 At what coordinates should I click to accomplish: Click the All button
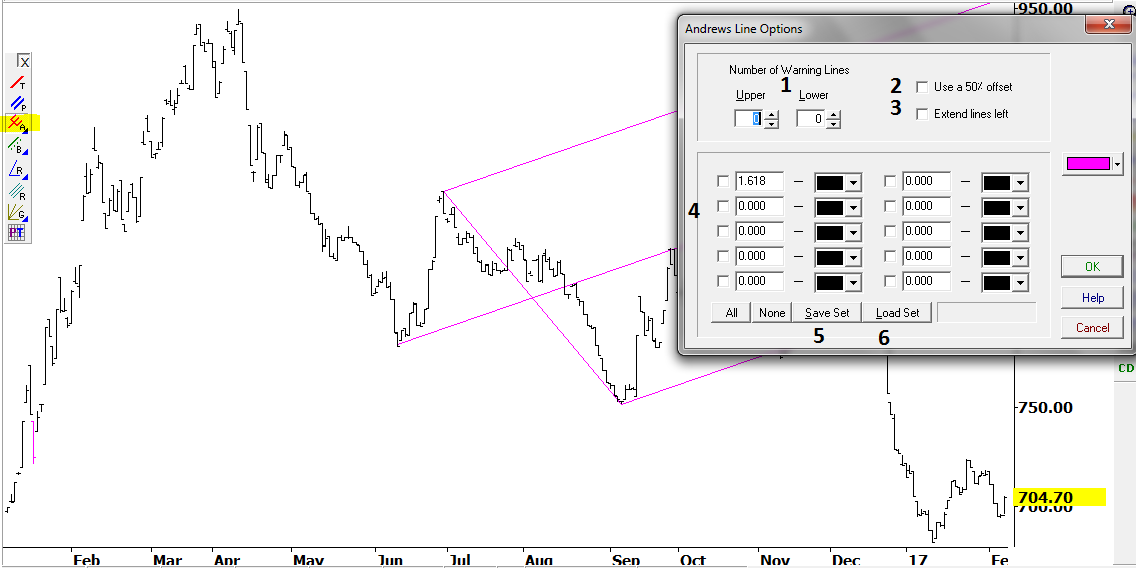731,313
